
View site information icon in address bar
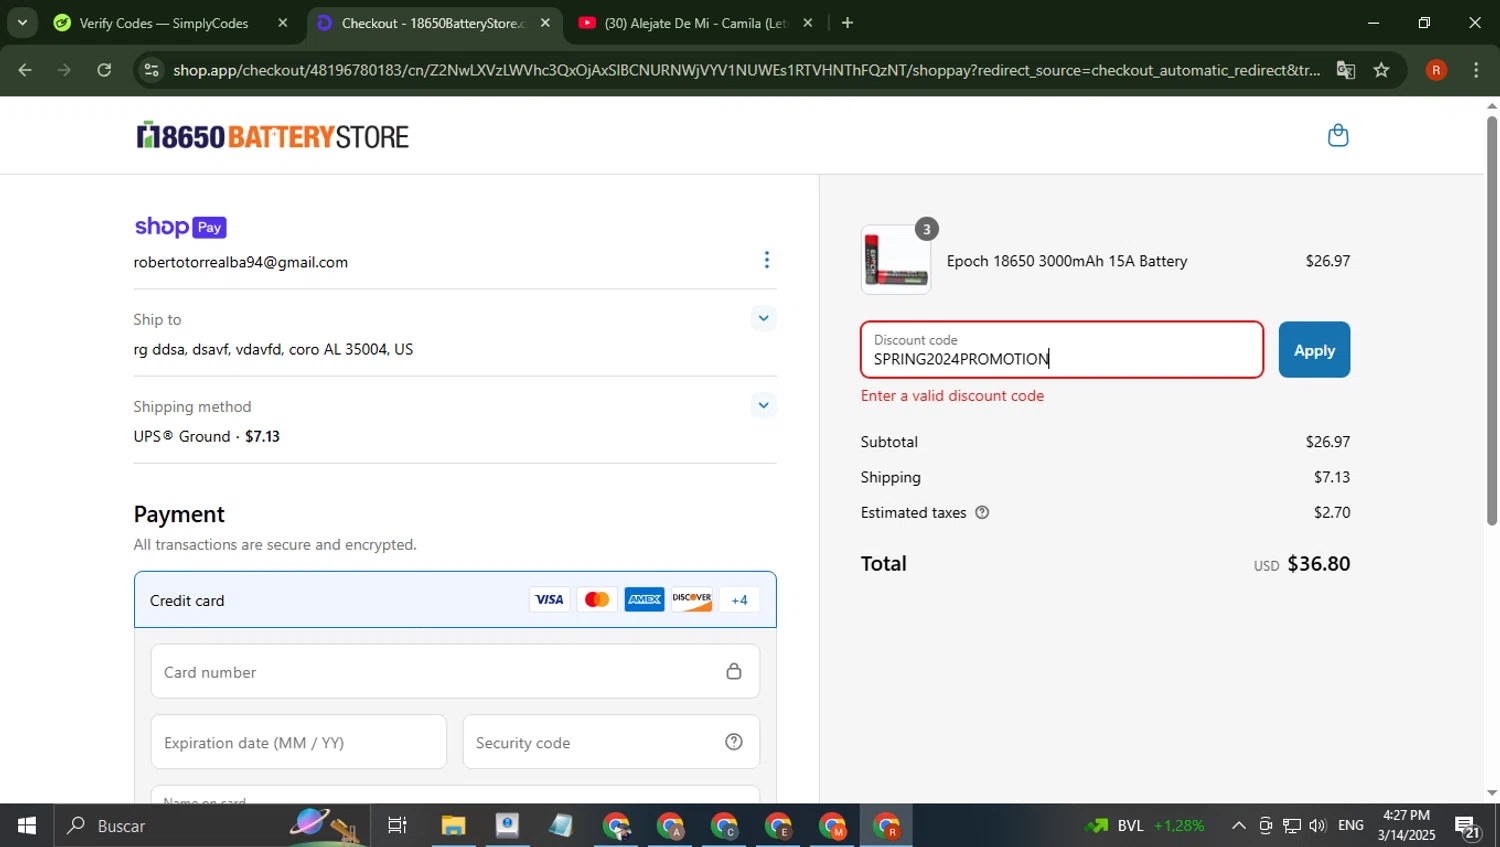[x=151, y=70]
